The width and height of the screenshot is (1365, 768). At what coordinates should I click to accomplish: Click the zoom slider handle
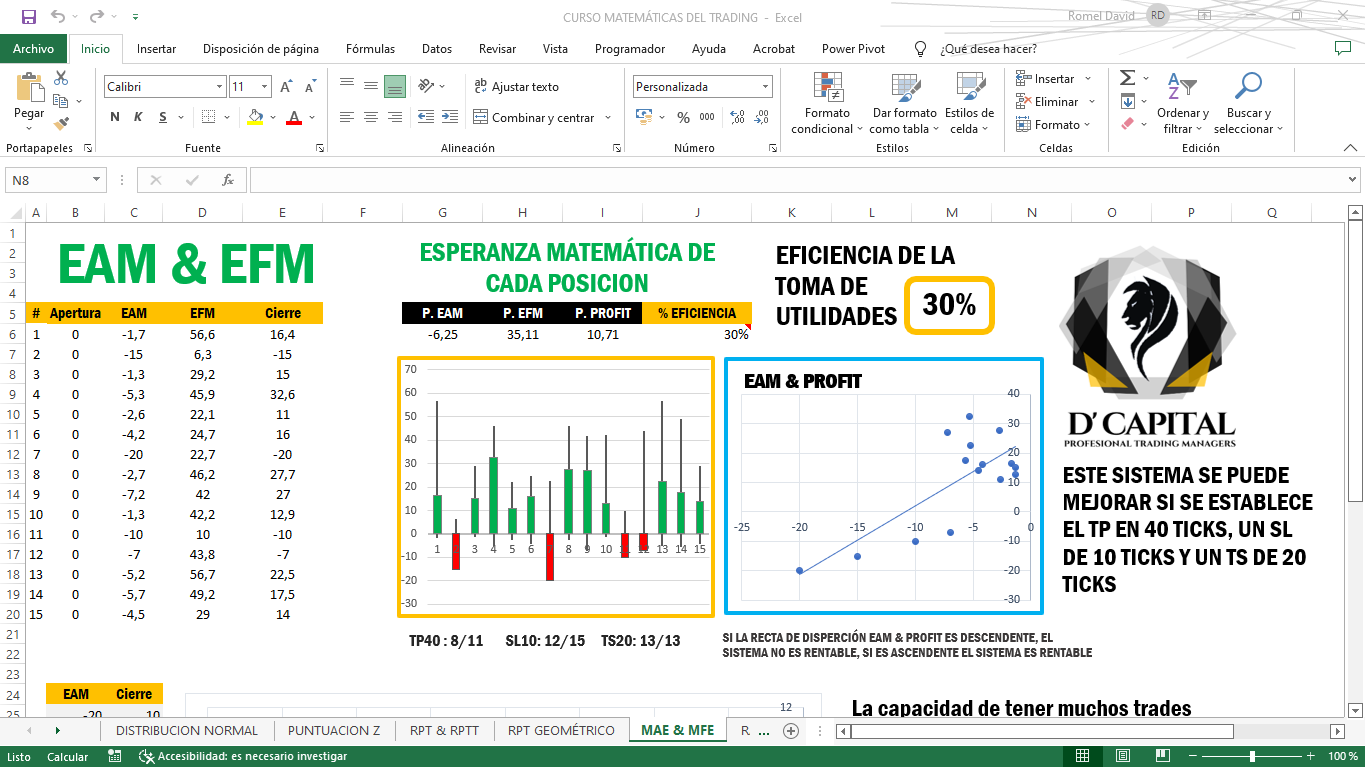point(1252,757)
